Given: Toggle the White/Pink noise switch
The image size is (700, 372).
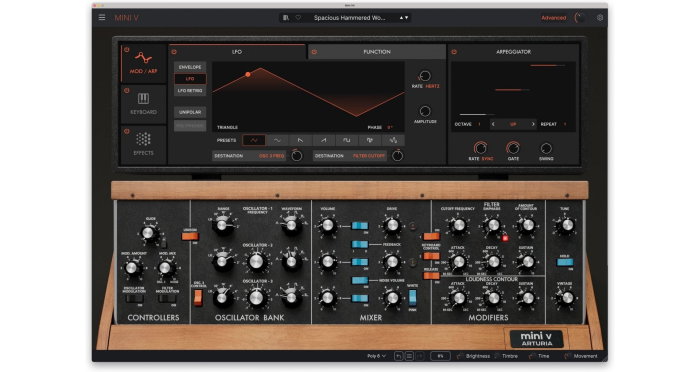Looking at the screenshot, I should pos(412,297).
